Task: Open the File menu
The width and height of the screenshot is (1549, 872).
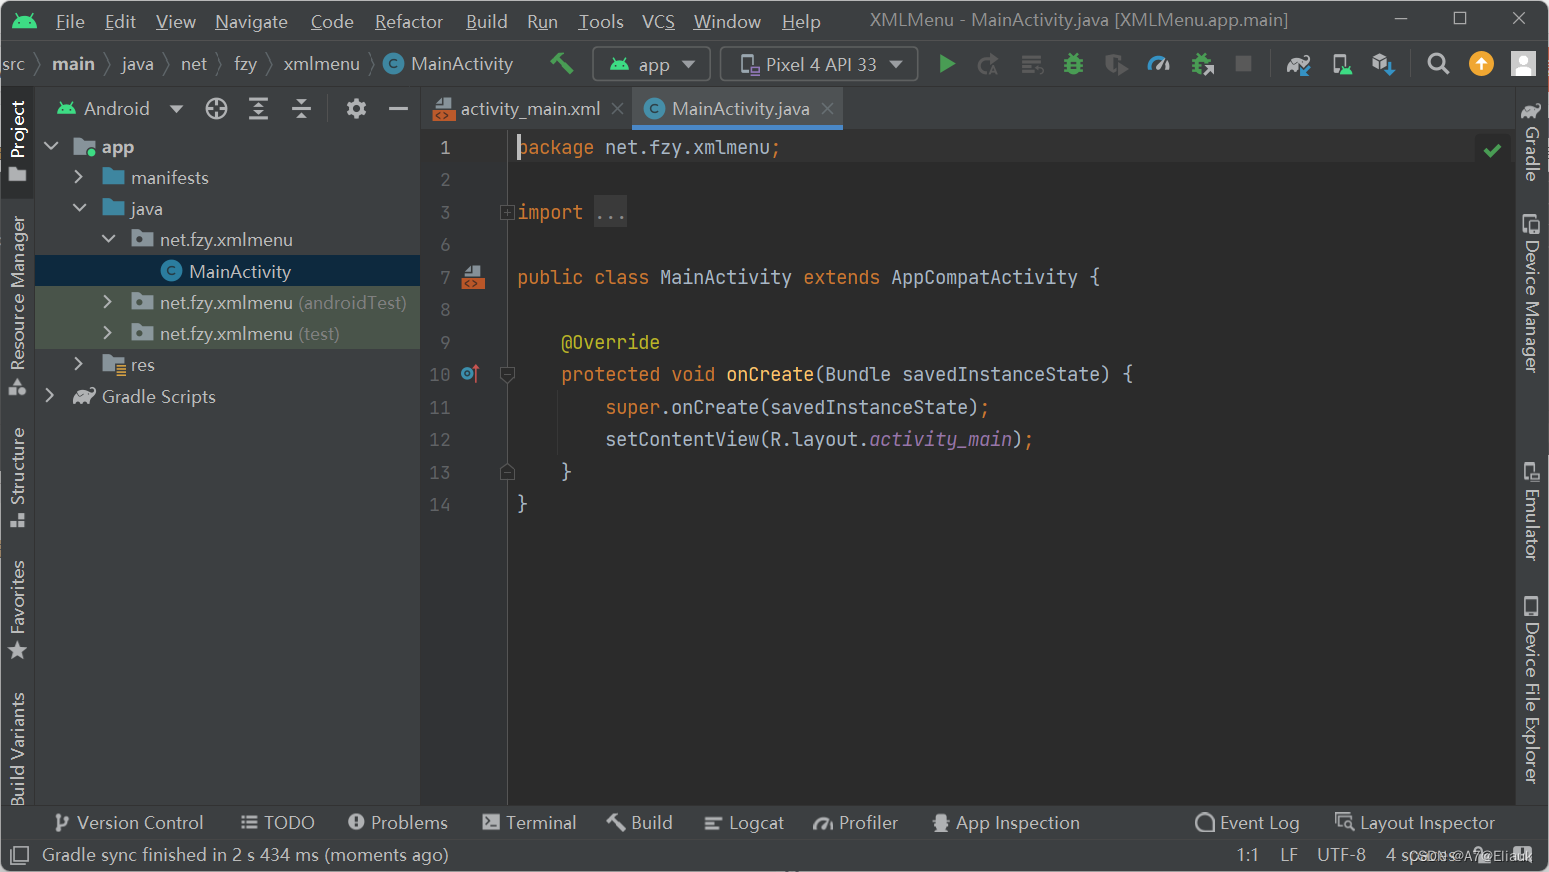Action: click(70, 21)
